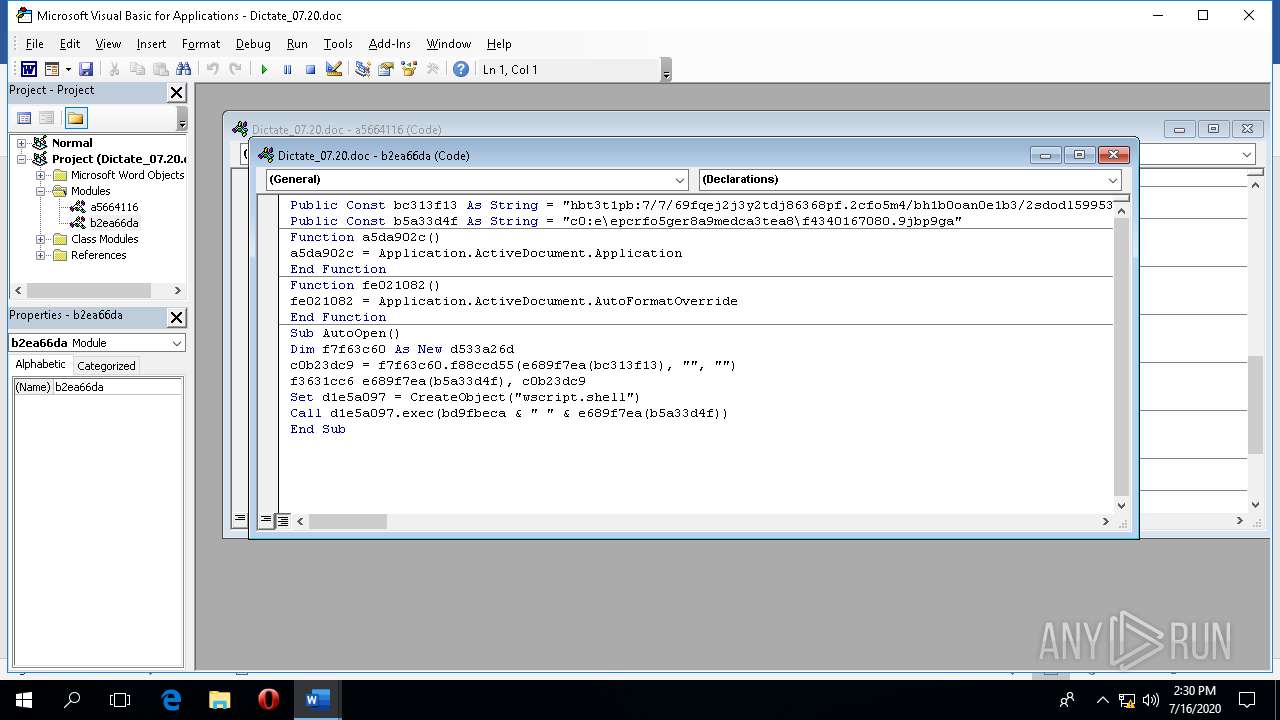This screenshot has height=720, width=1280.
Task: Open View Microsoft Word icon in toolbar
Action: tap(29, 69)
